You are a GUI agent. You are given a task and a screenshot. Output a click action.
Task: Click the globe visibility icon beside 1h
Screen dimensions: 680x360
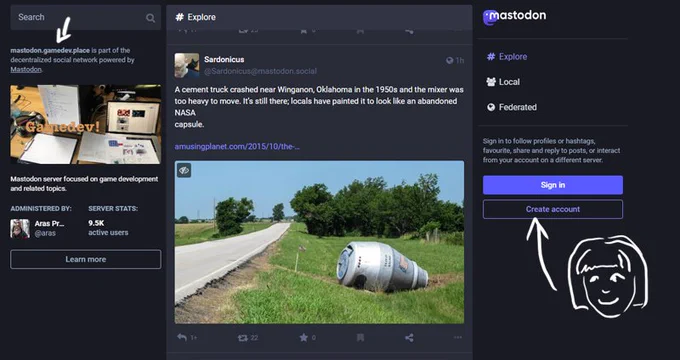(449, 61)
